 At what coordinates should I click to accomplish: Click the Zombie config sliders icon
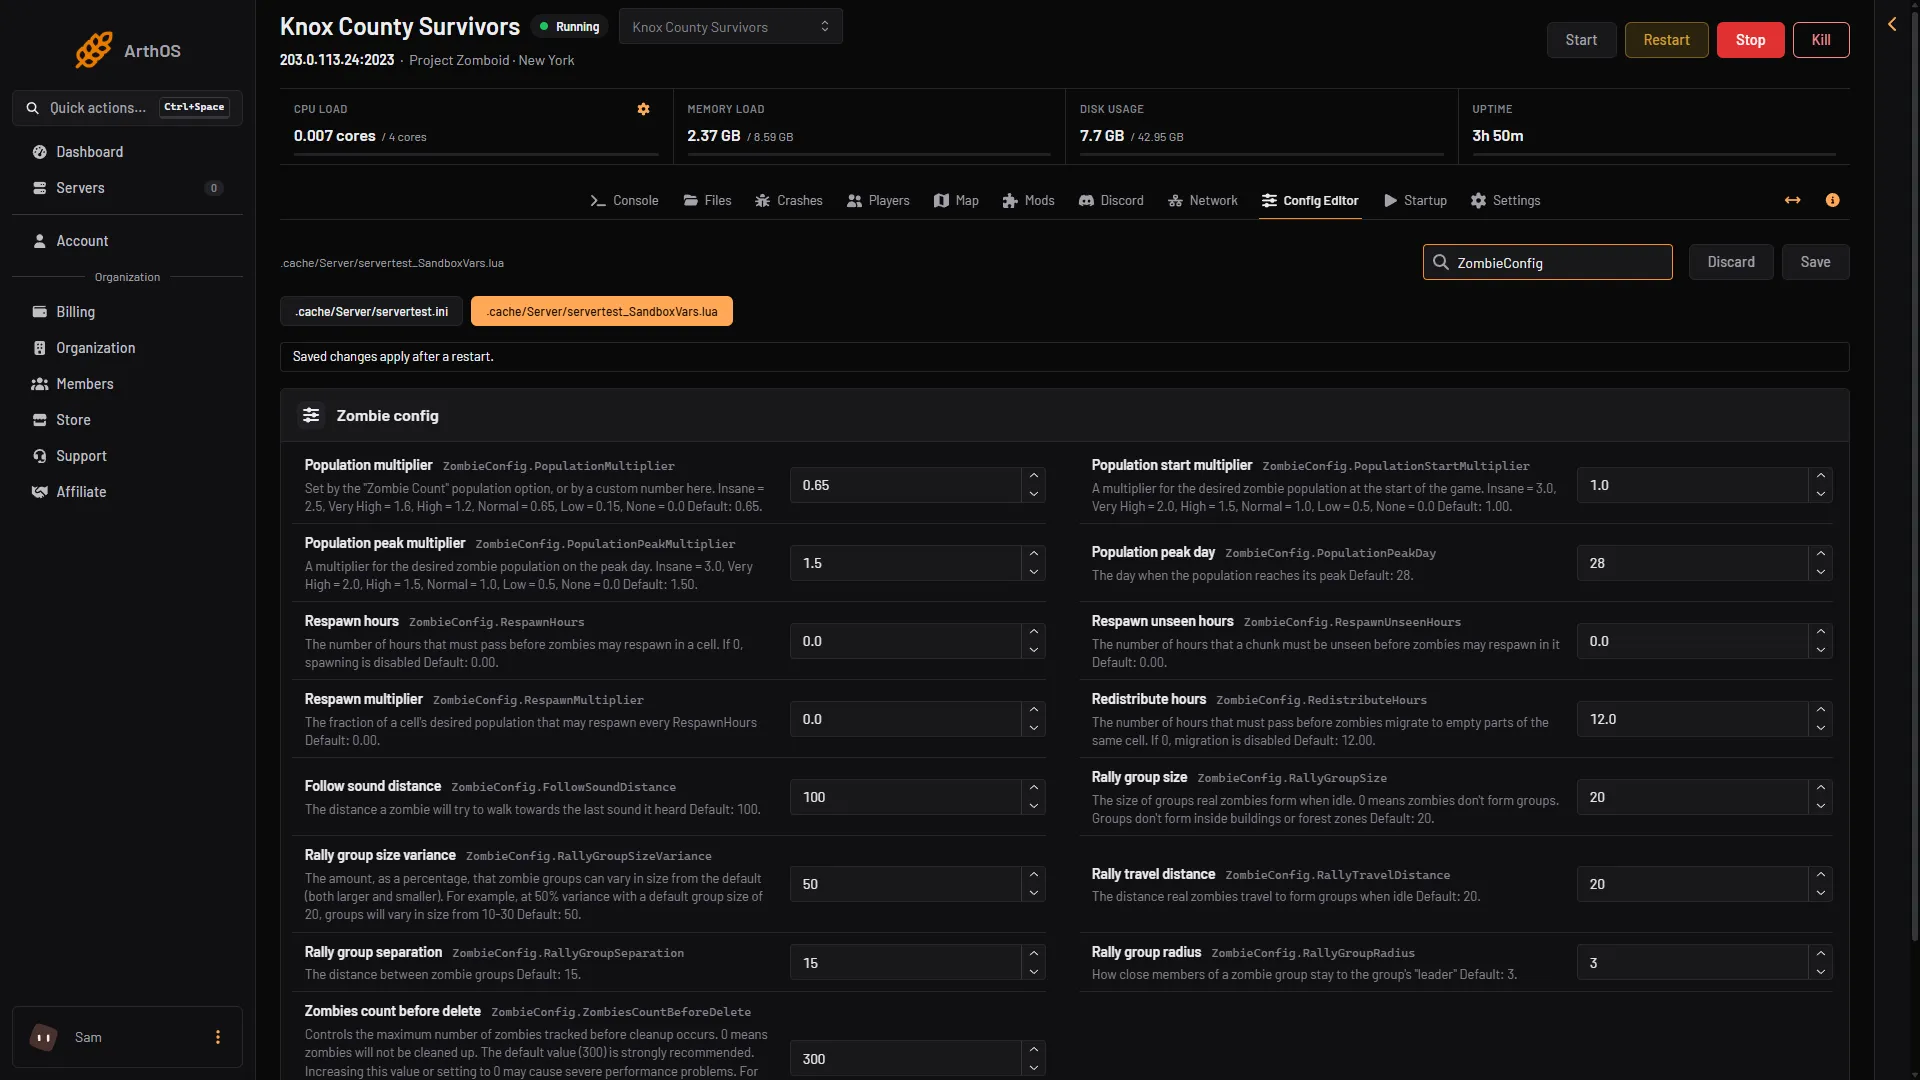point(311,415)
